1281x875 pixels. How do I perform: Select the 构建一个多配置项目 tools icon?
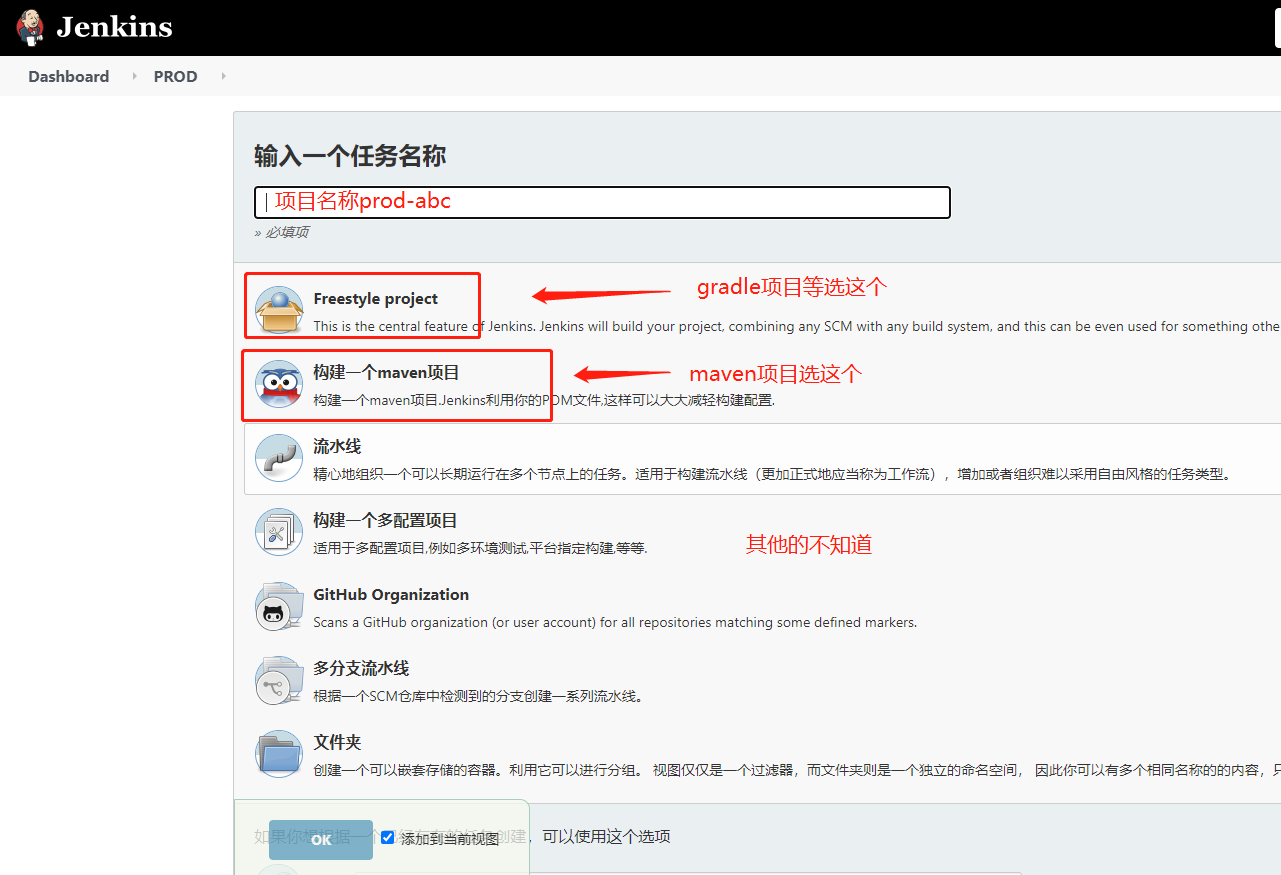[x=278, y=532]
